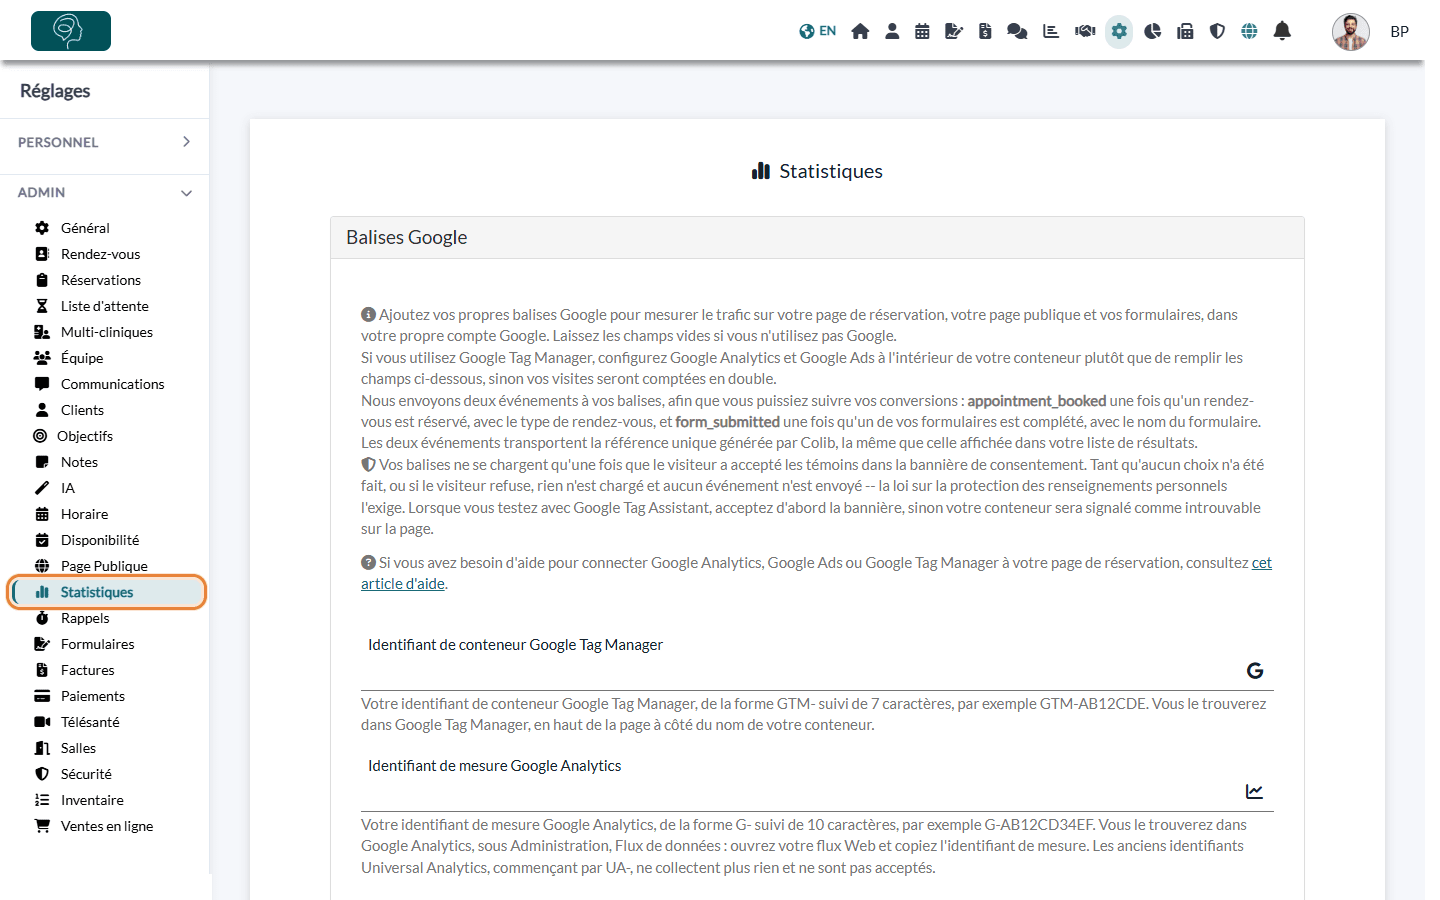Open the invoice dollar icon in top toolbar
Image resolution: width=1440 pixels, height=900 pixels.
(x=985, y=31)
